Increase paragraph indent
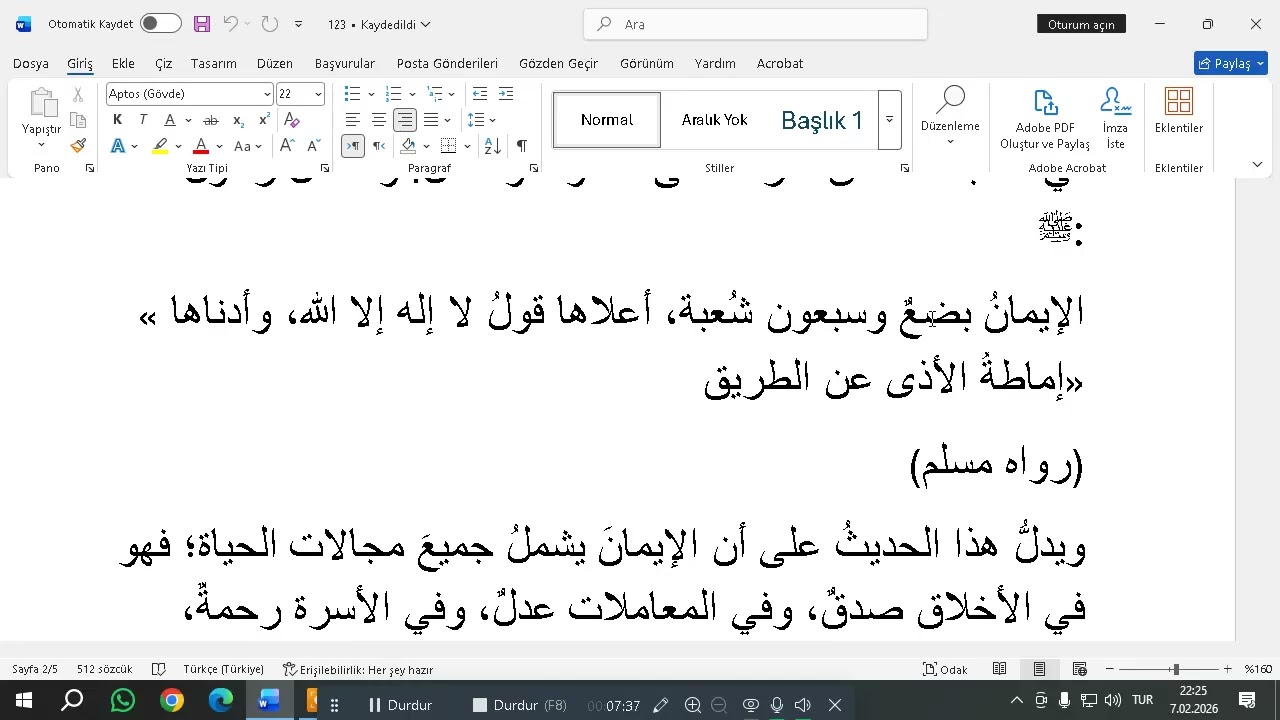 pyautogui.click(x=506, y=94)
